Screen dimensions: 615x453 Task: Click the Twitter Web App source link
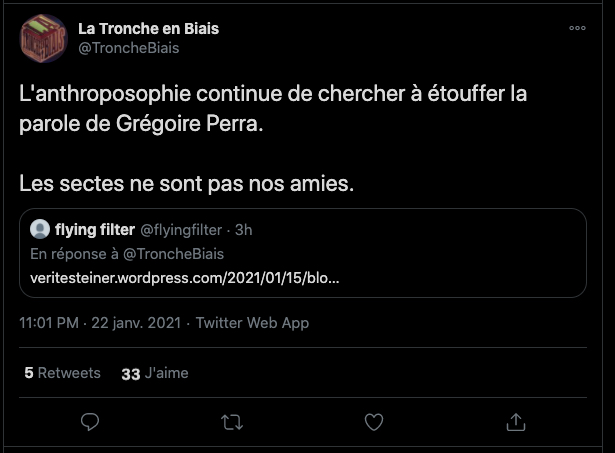coord(252,323)
